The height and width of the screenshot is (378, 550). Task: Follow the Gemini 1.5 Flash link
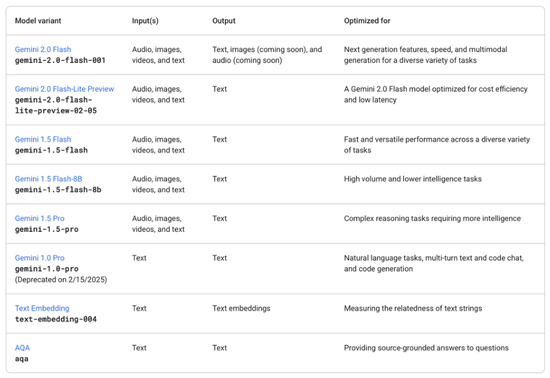43,140
